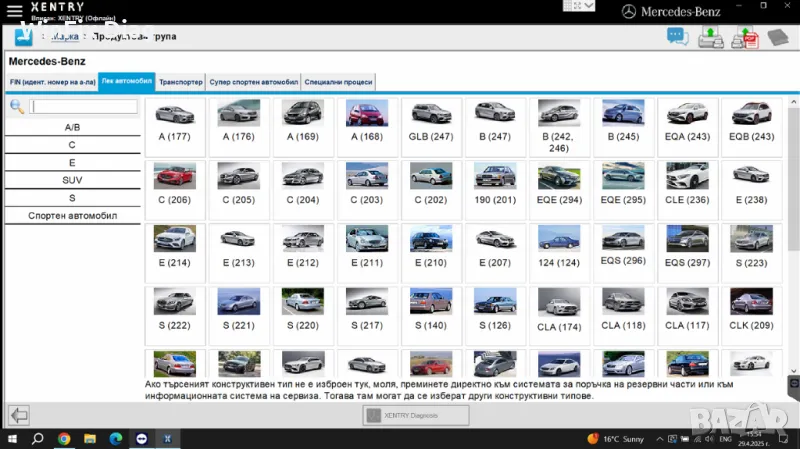Screen dimensions: 800x449
Task: Open the chat feedback icon
Action: pyautogui.click(x=678, y=37)
